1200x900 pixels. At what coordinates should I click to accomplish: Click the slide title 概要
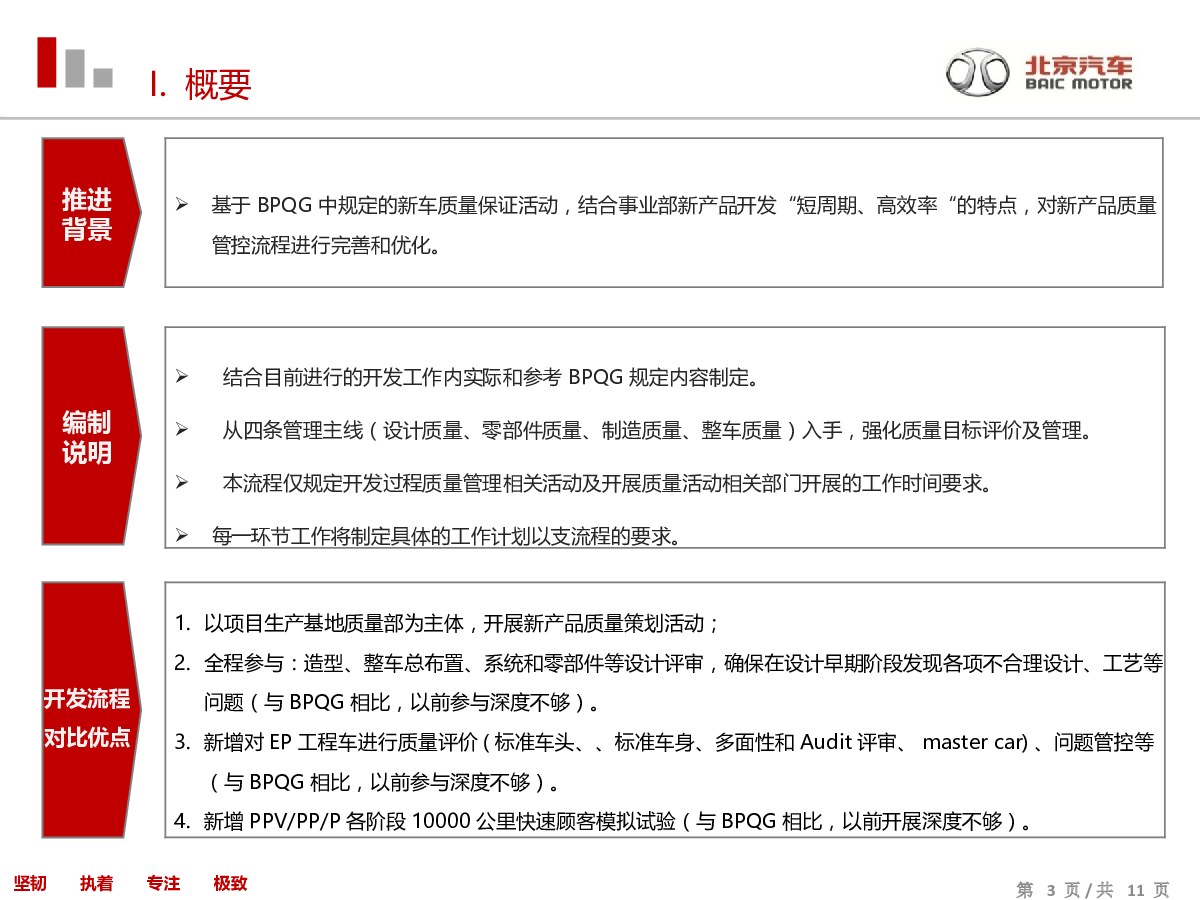click(x=218, y=85)
